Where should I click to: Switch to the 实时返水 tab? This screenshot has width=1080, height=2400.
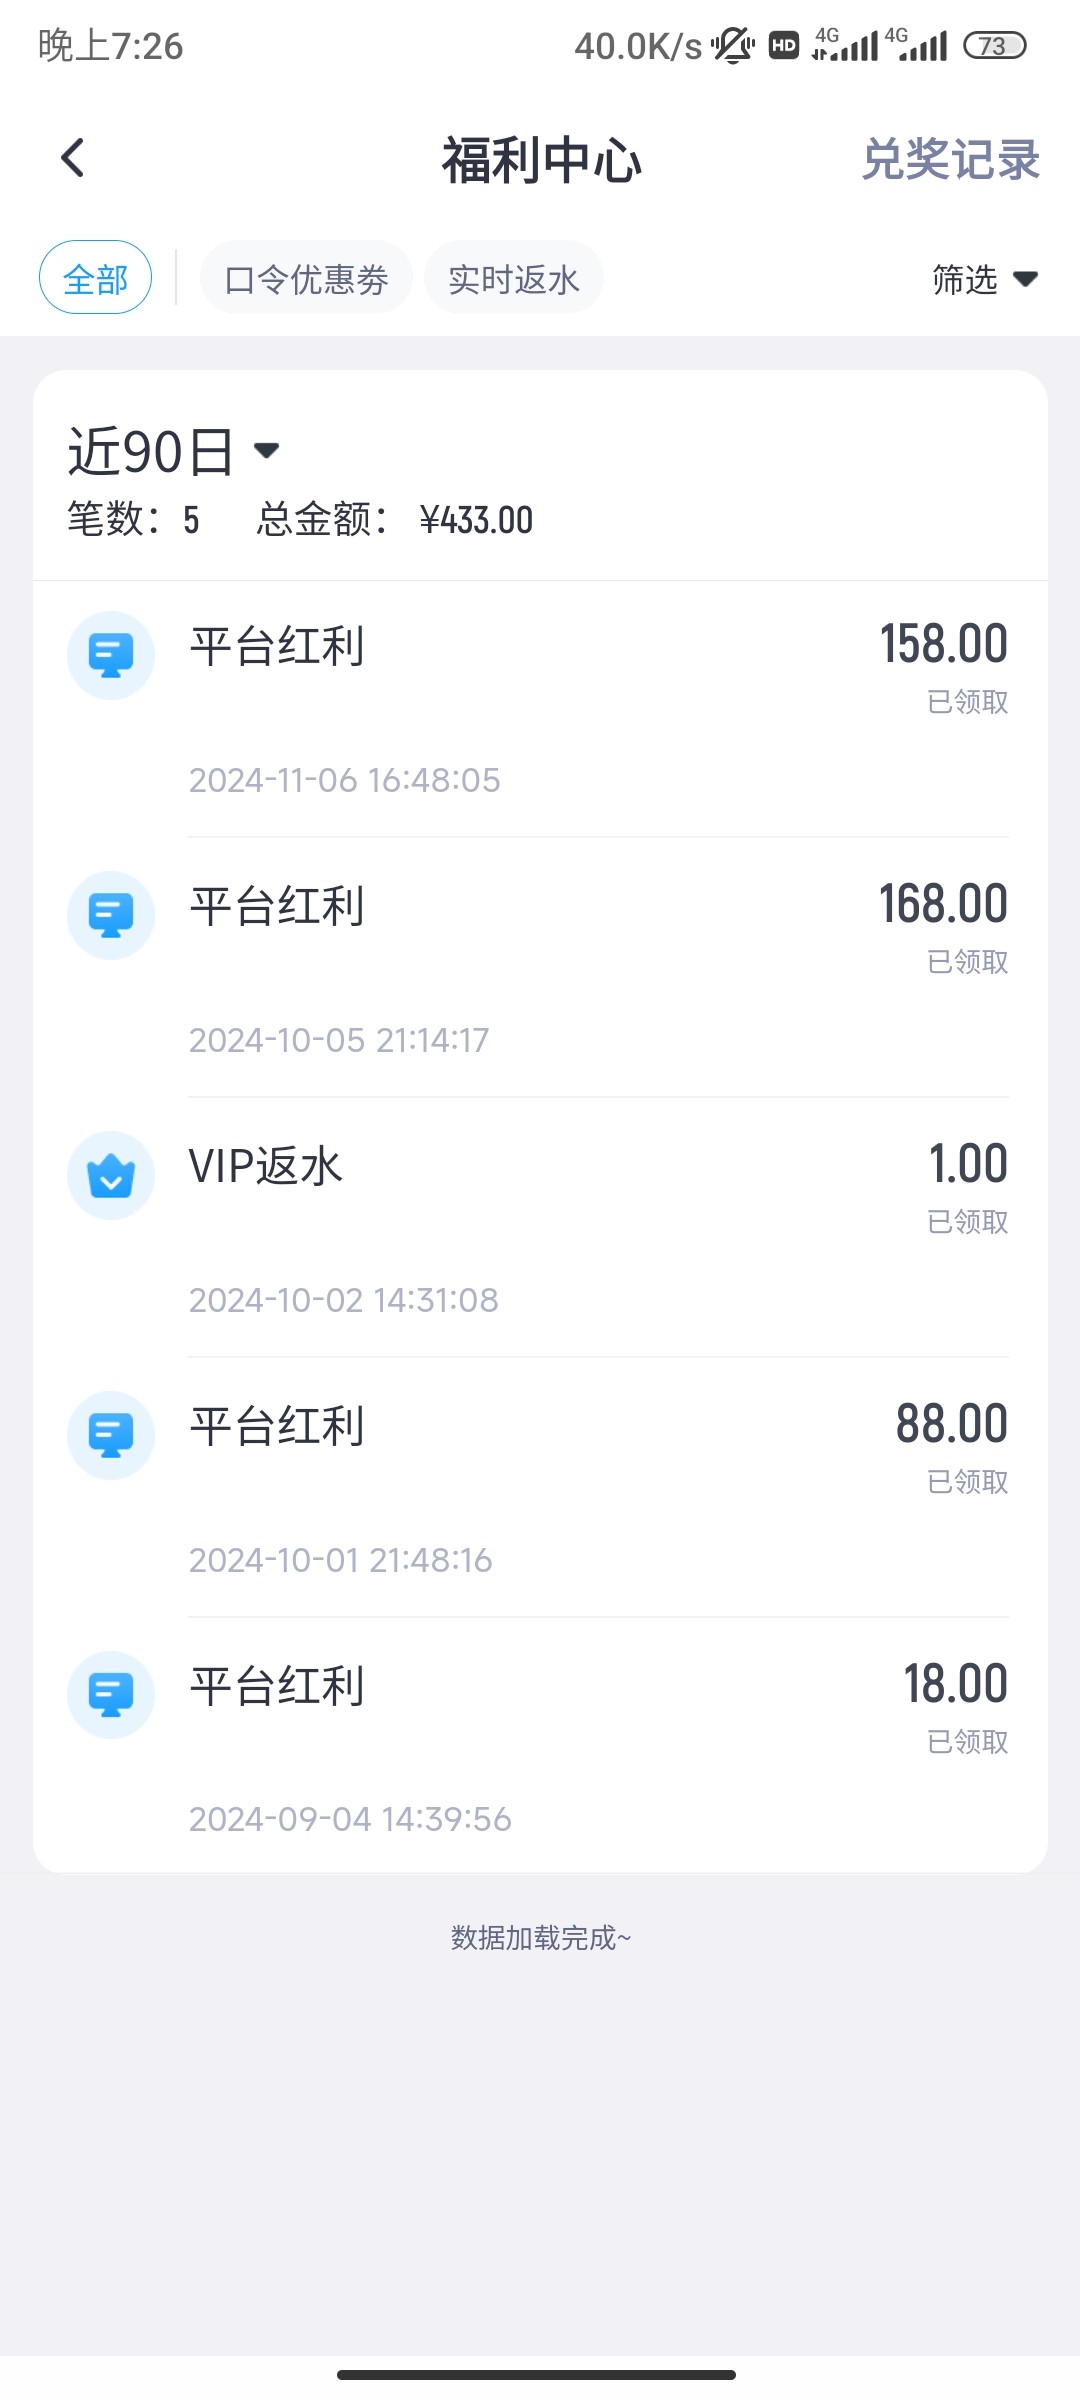point(513,278)
